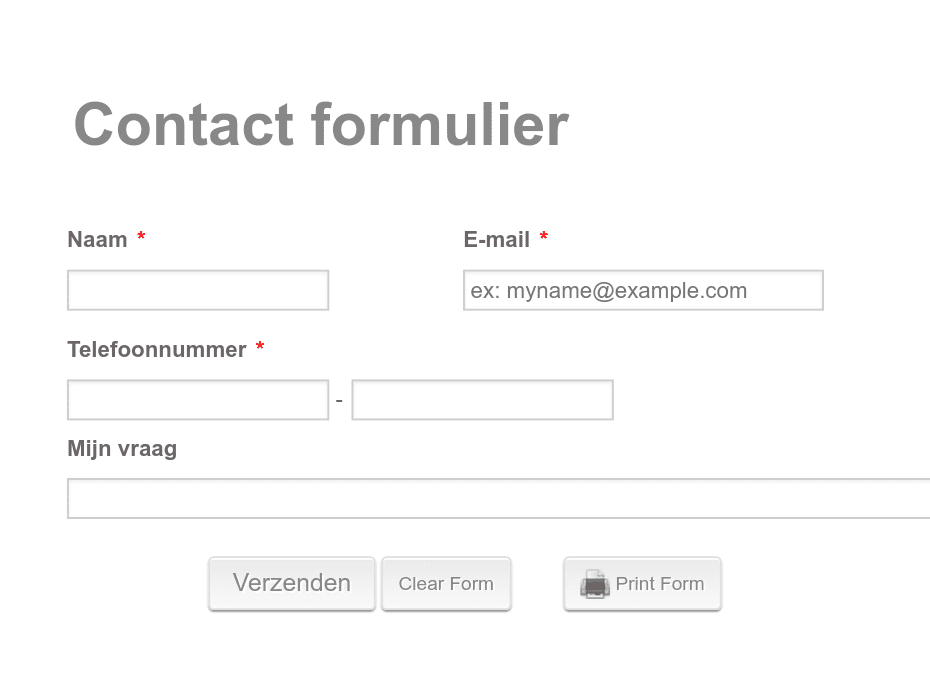
Task: Click the Print Form button text
Action: point(660,583)
